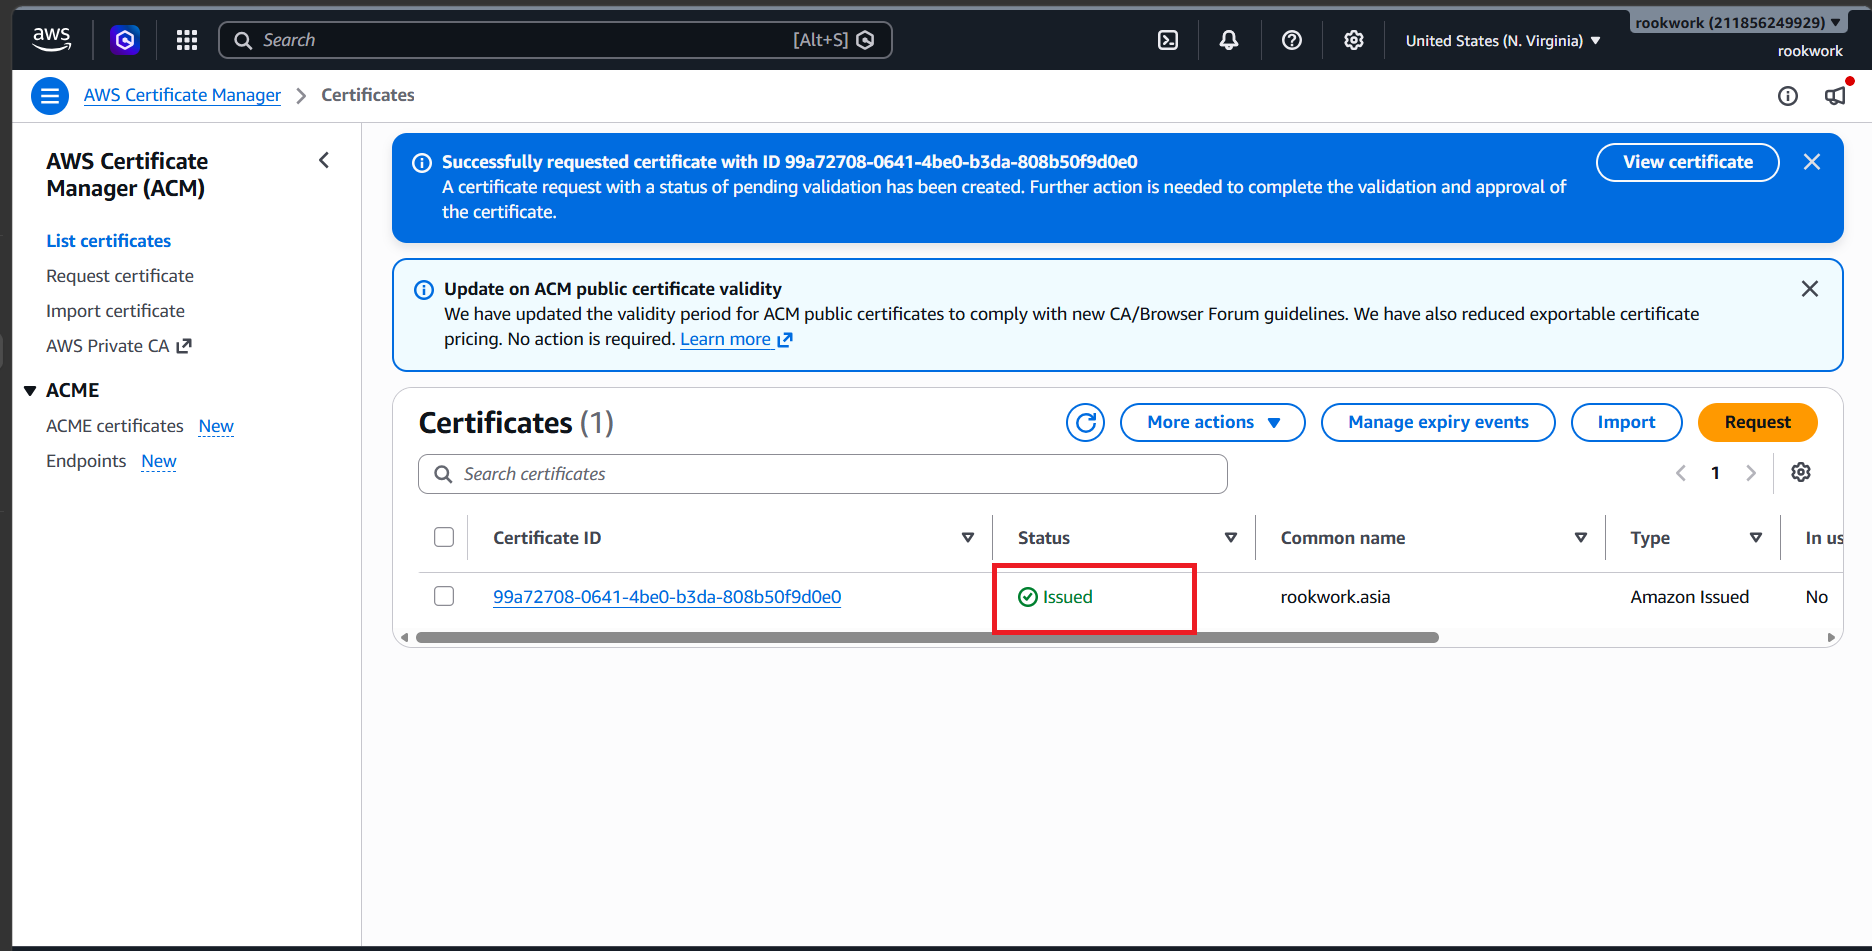Toggle the select-all certificates checkbox

pyautogui.click(x=444, y=537)
